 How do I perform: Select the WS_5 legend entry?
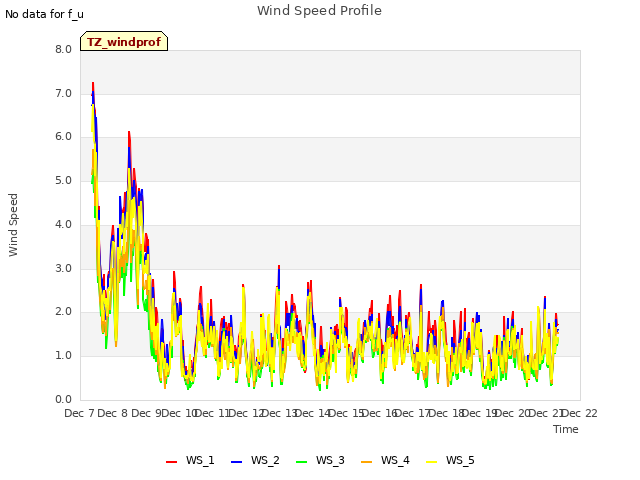450,460
